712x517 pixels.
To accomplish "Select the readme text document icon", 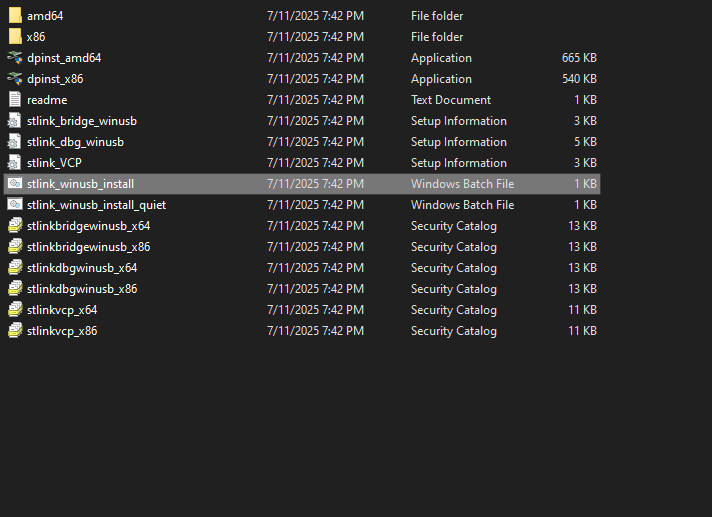I will coord(15,100).
